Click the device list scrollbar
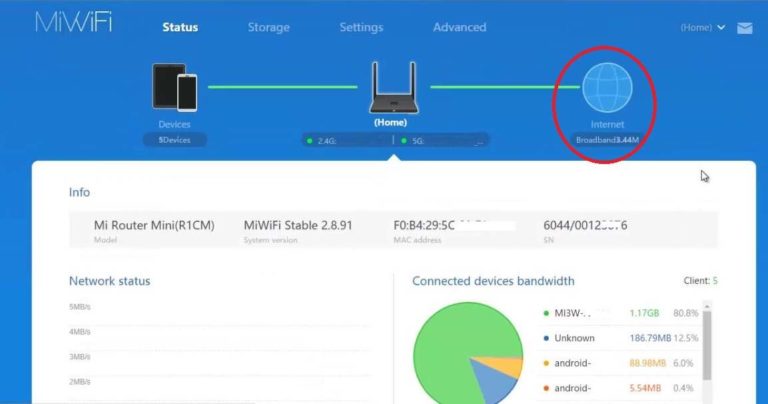The height and width of the screenshot is (404, 768). click(708, 345)
